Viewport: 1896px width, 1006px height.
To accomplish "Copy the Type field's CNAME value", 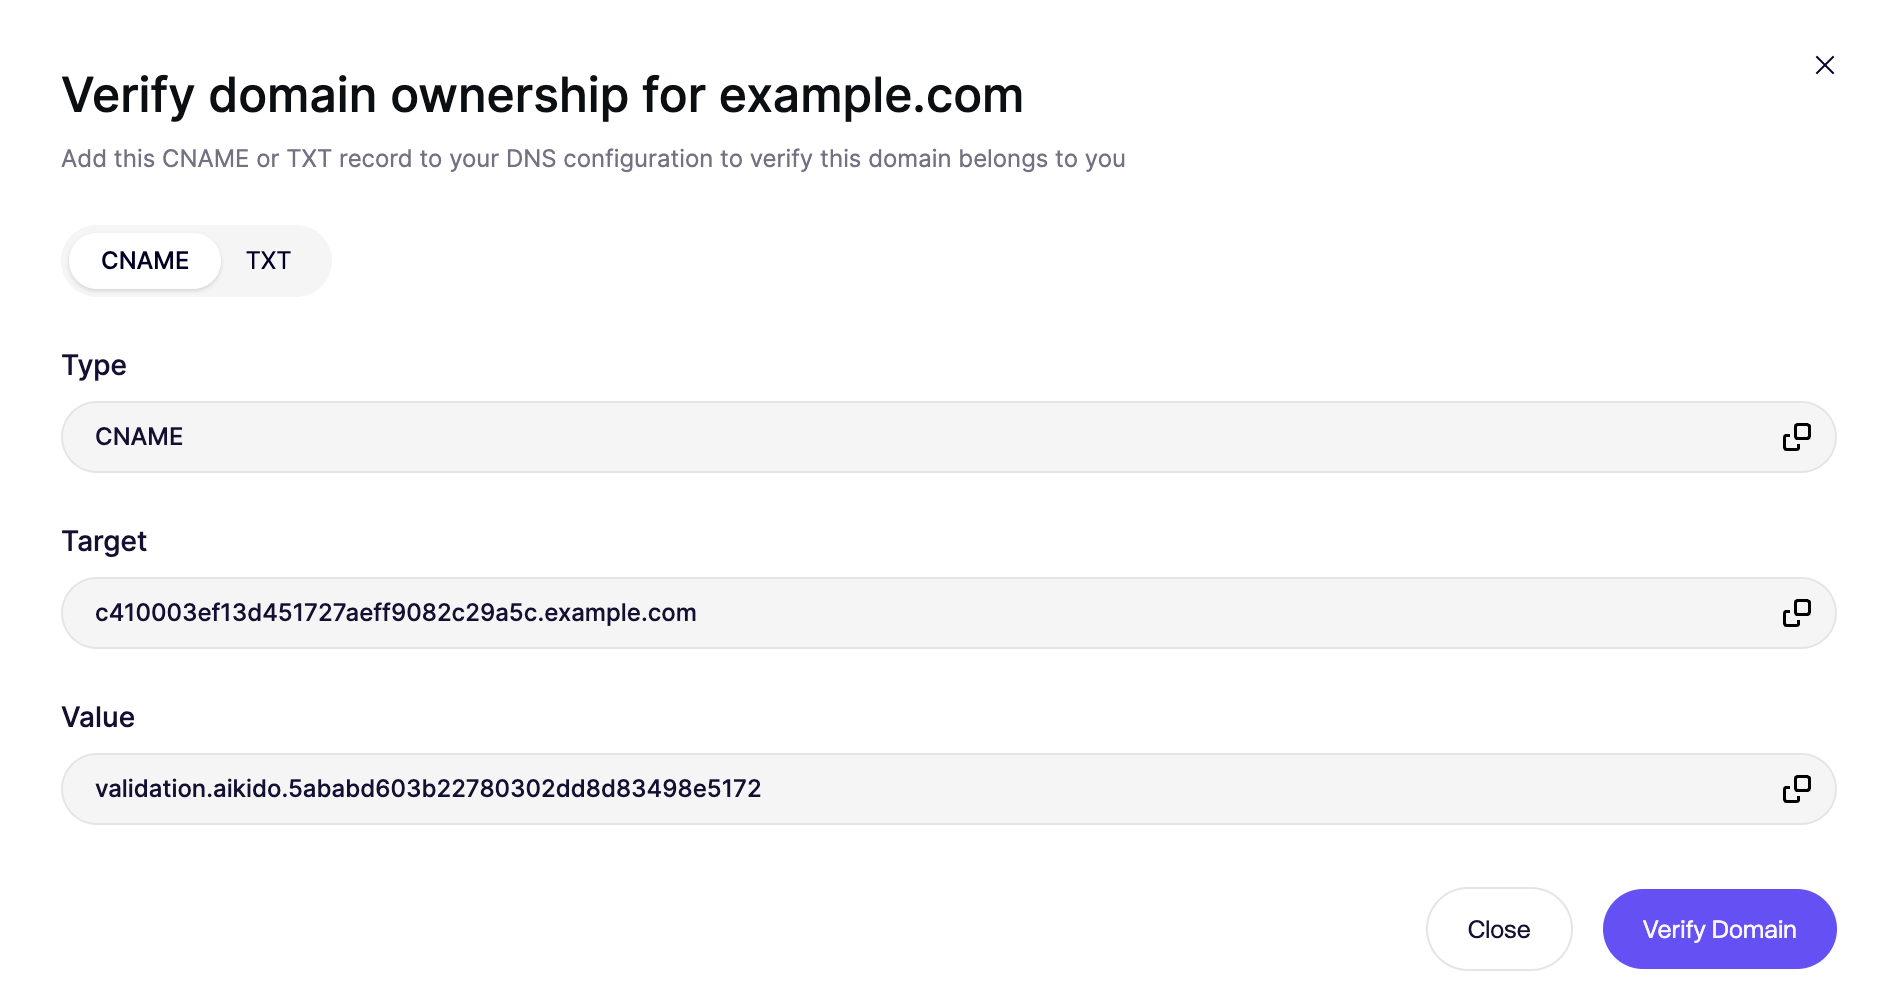I will pos(1796,437).
